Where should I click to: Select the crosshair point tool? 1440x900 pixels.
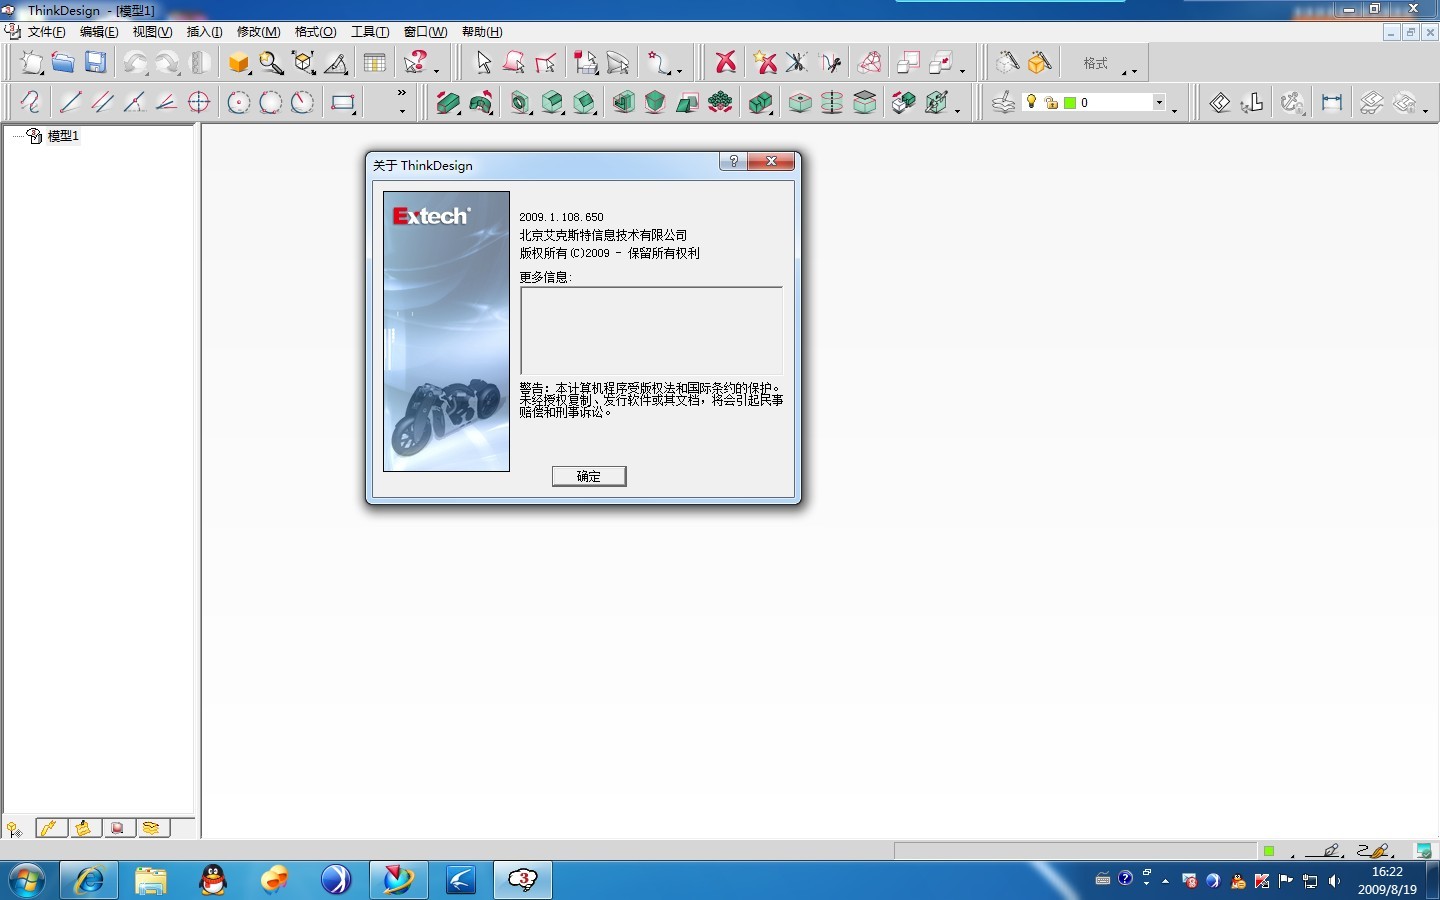click(199, 102)
